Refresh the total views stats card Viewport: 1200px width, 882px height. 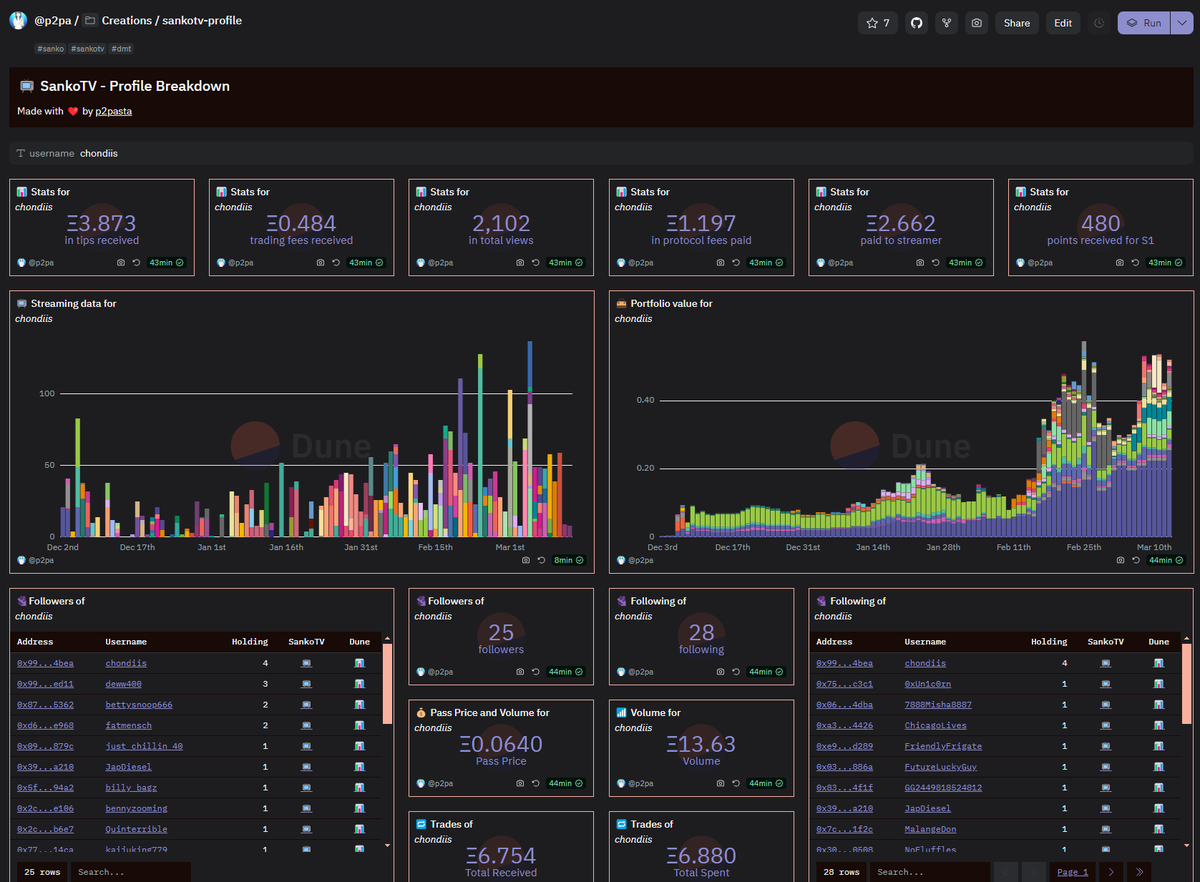click(535, 262)
